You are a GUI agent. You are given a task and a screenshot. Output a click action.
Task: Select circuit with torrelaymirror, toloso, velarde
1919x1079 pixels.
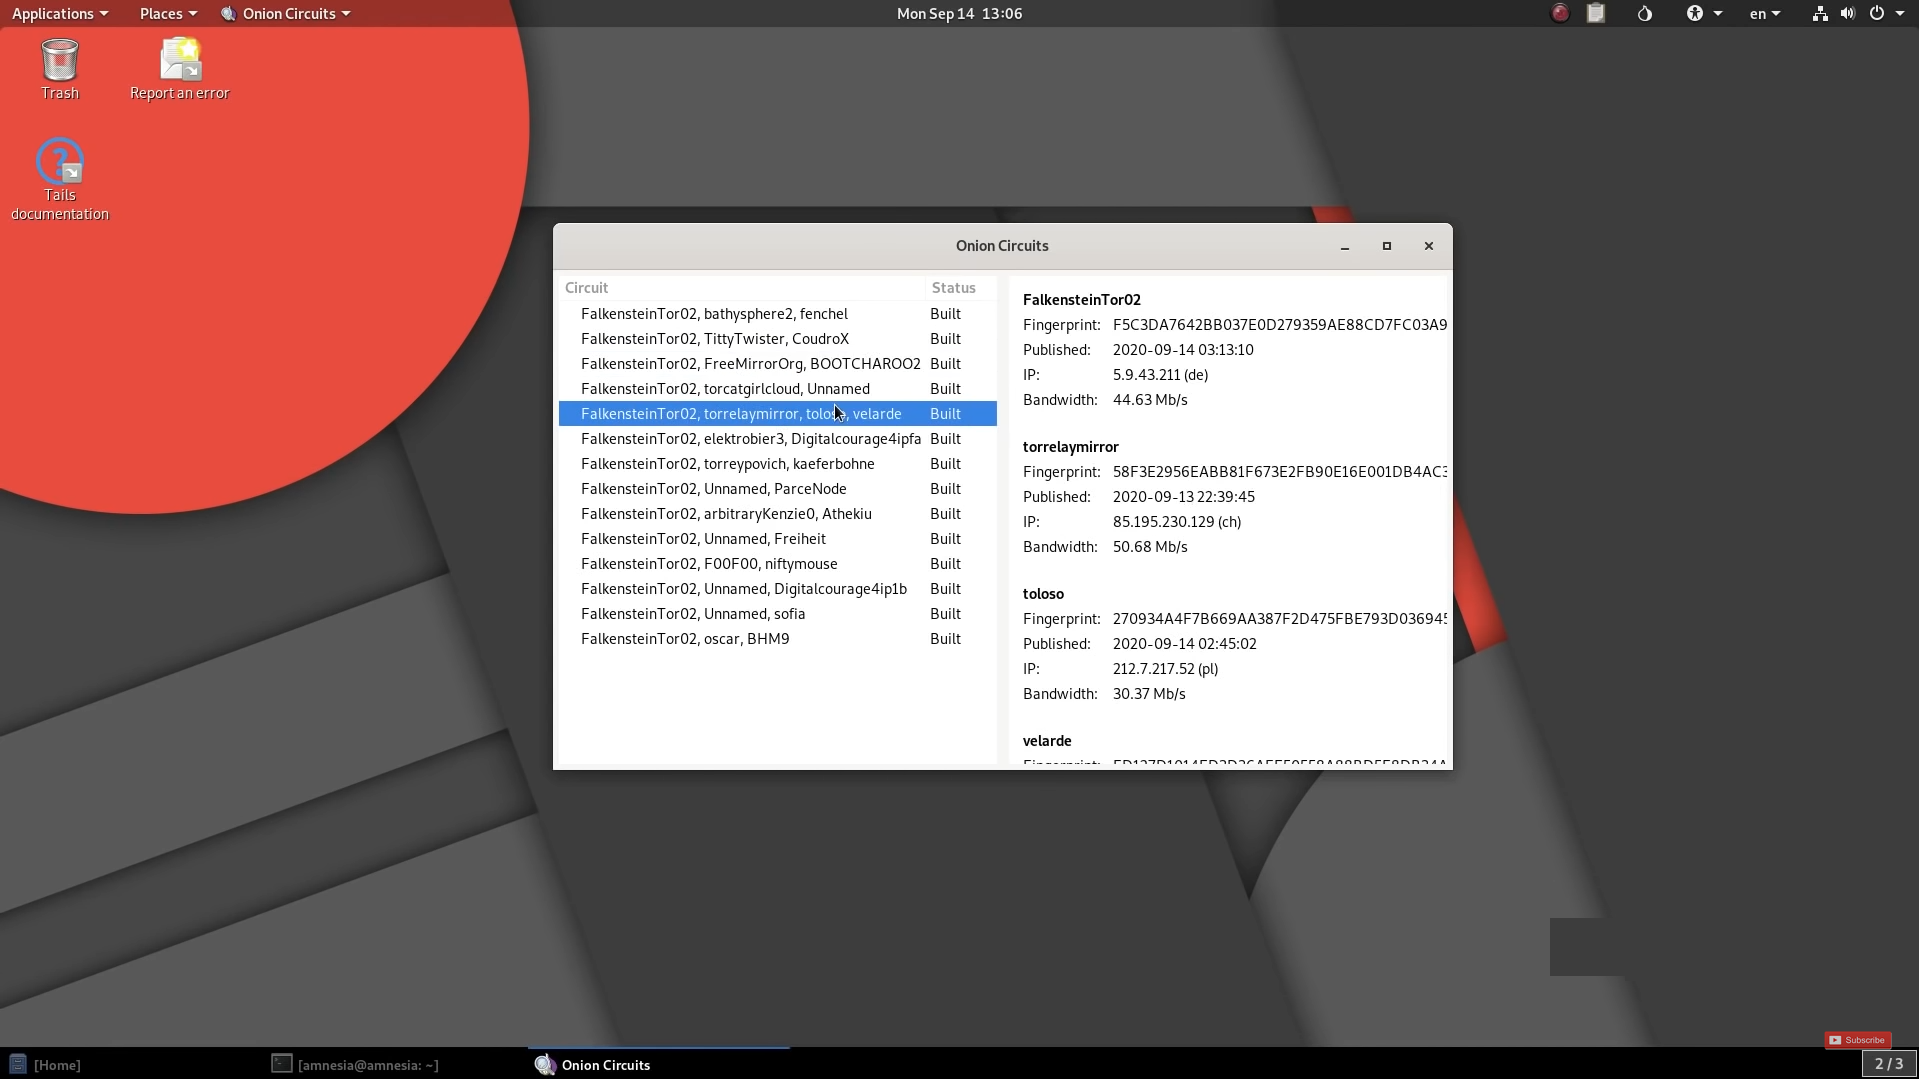(x=777, y=414)
